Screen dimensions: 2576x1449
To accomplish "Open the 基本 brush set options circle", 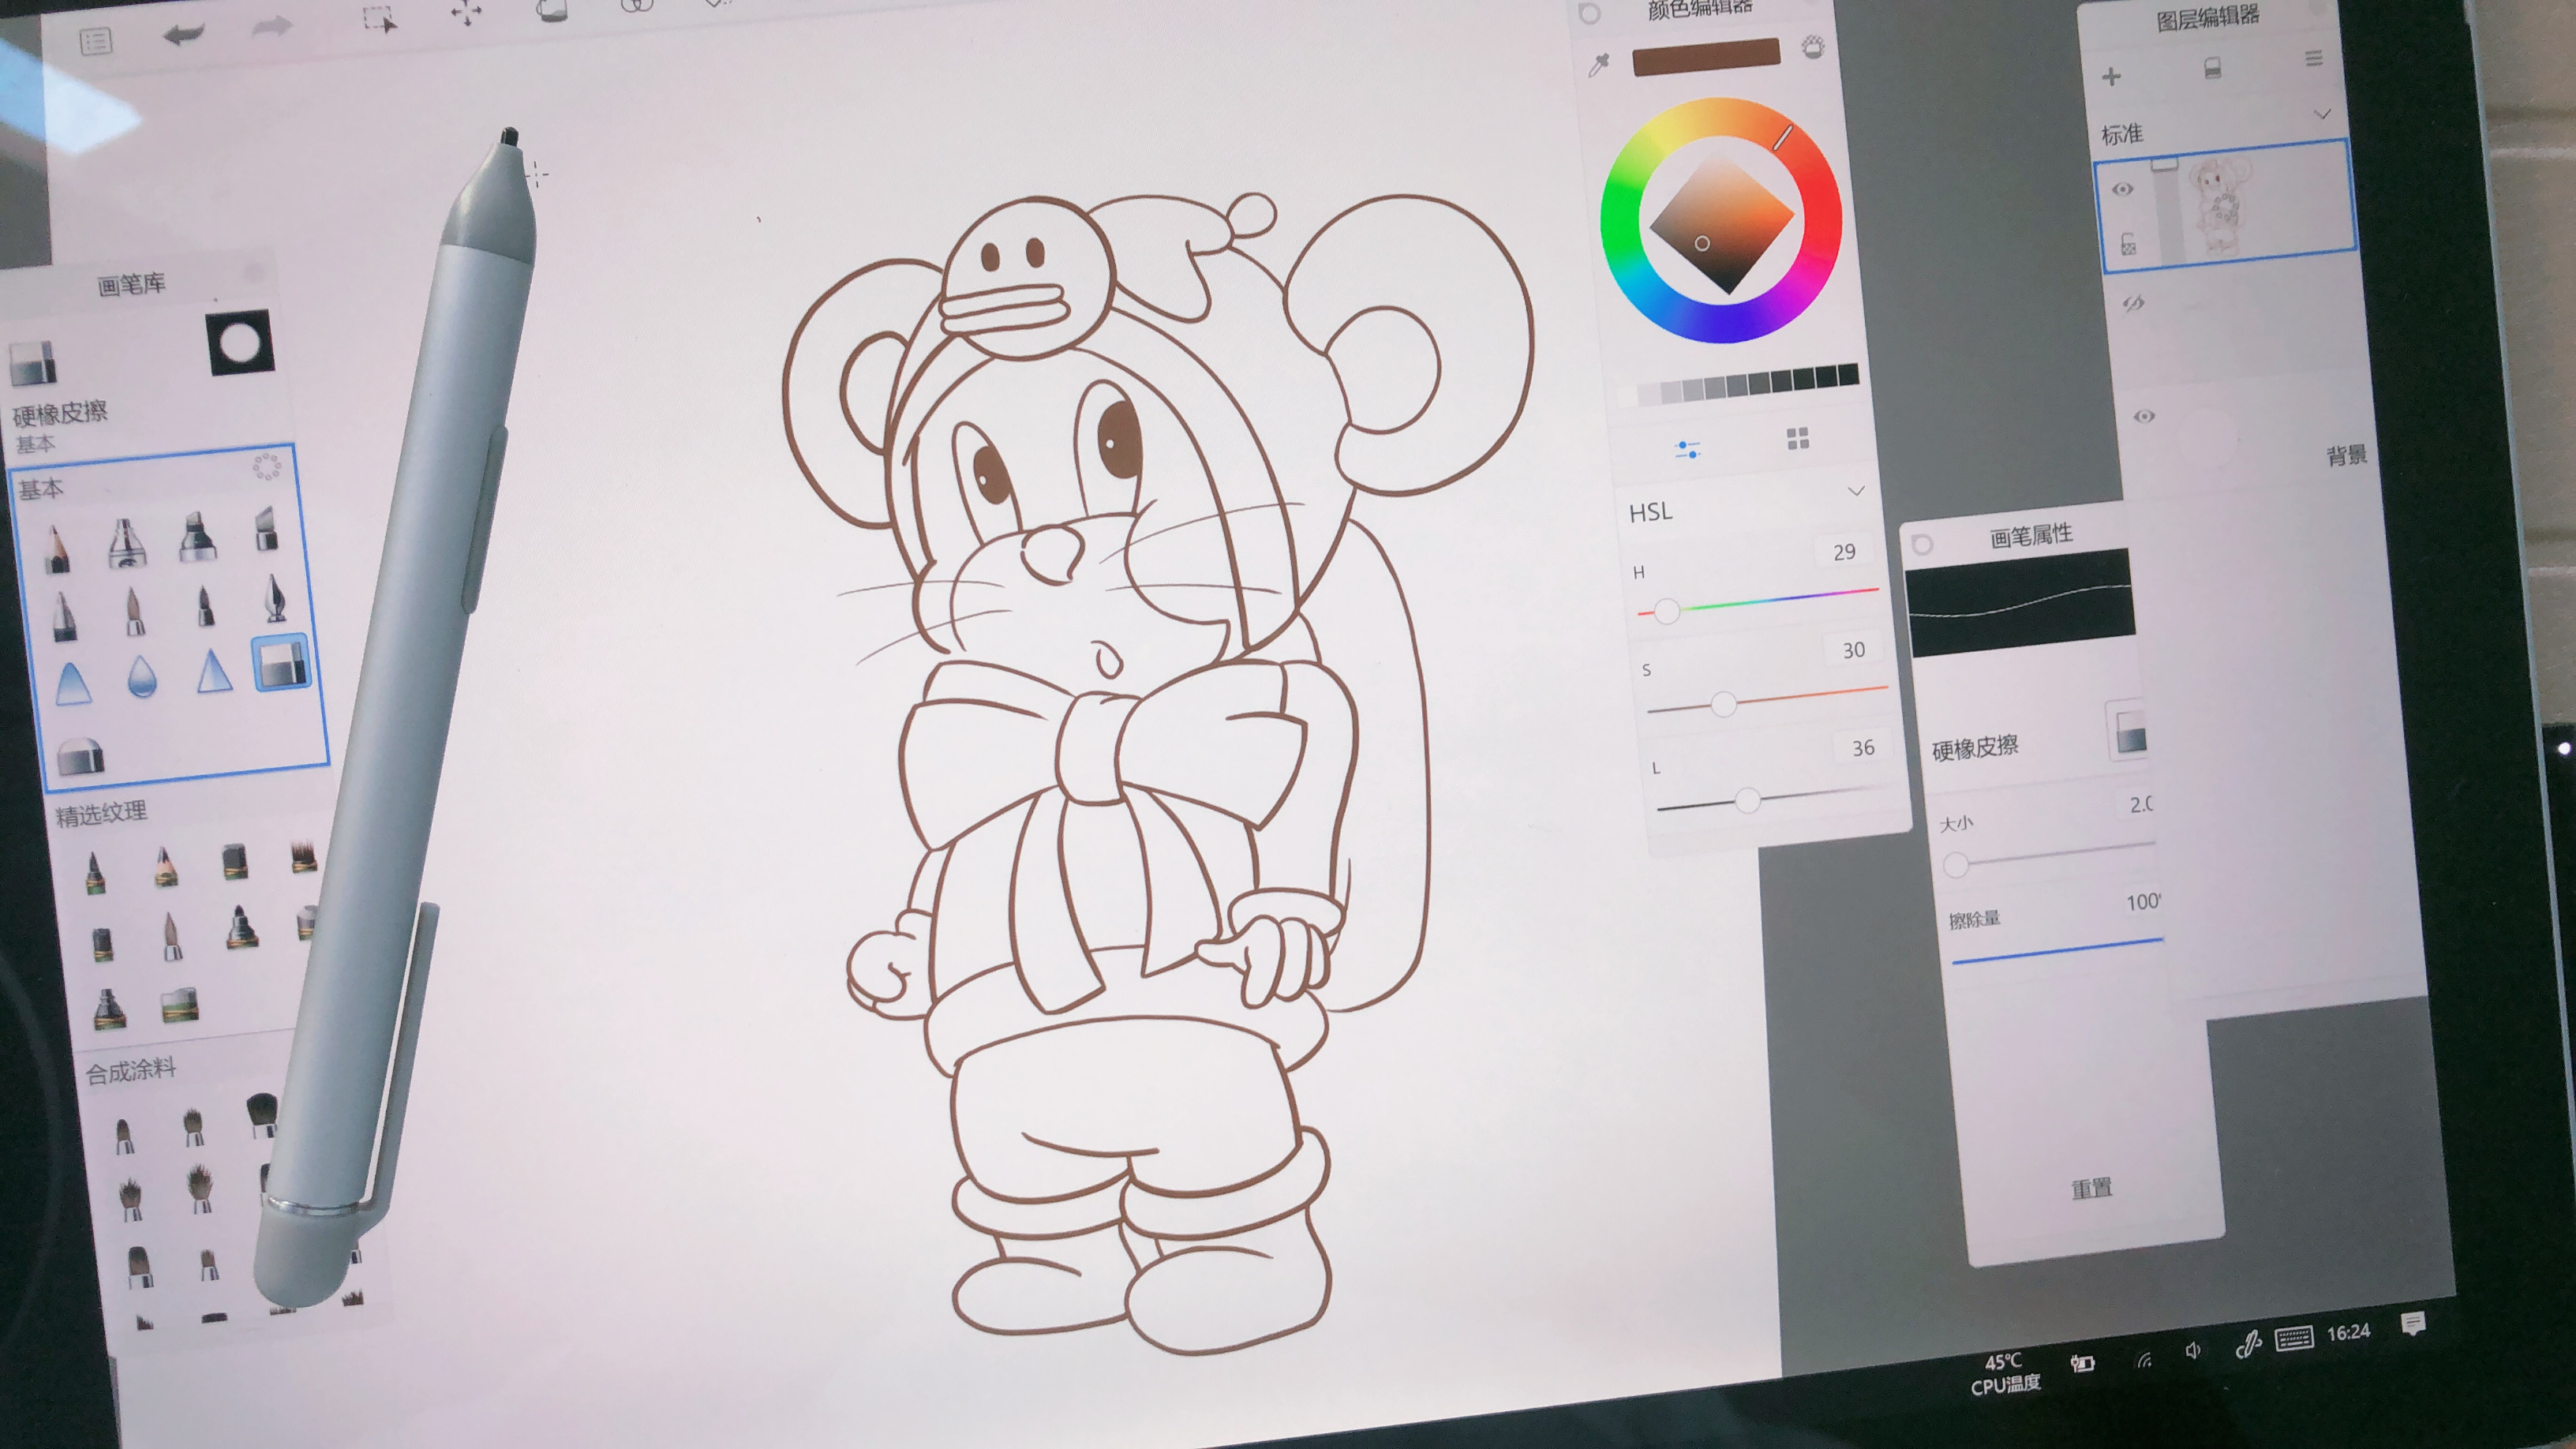I will click(x=267, y=467).
